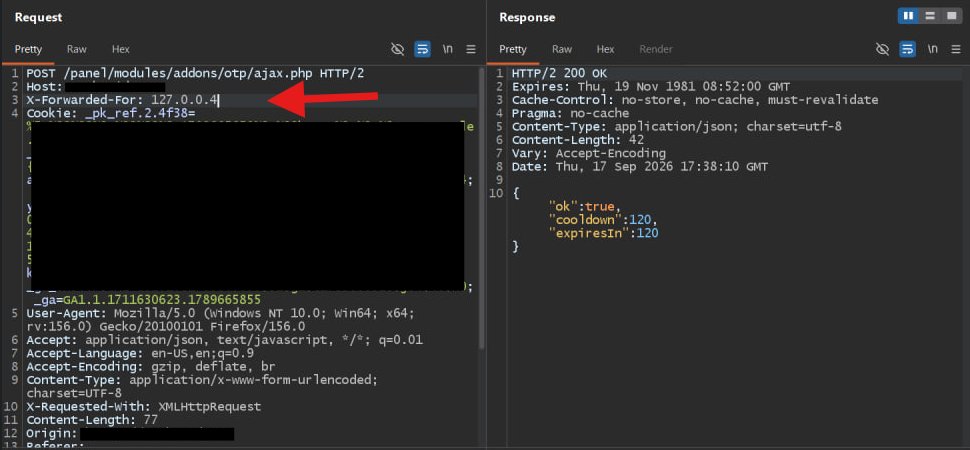Click the Origin header line
Image resolution: width=970 pixels, height=450 pixels.
[131, 433]
